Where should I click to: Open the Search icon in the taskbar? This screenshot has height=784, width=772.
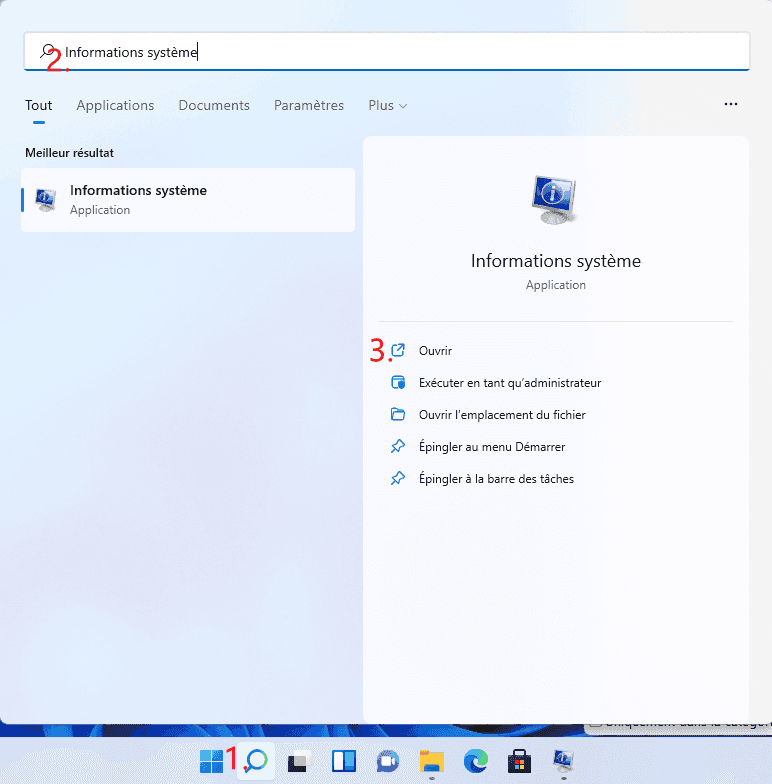pos(256,760)
